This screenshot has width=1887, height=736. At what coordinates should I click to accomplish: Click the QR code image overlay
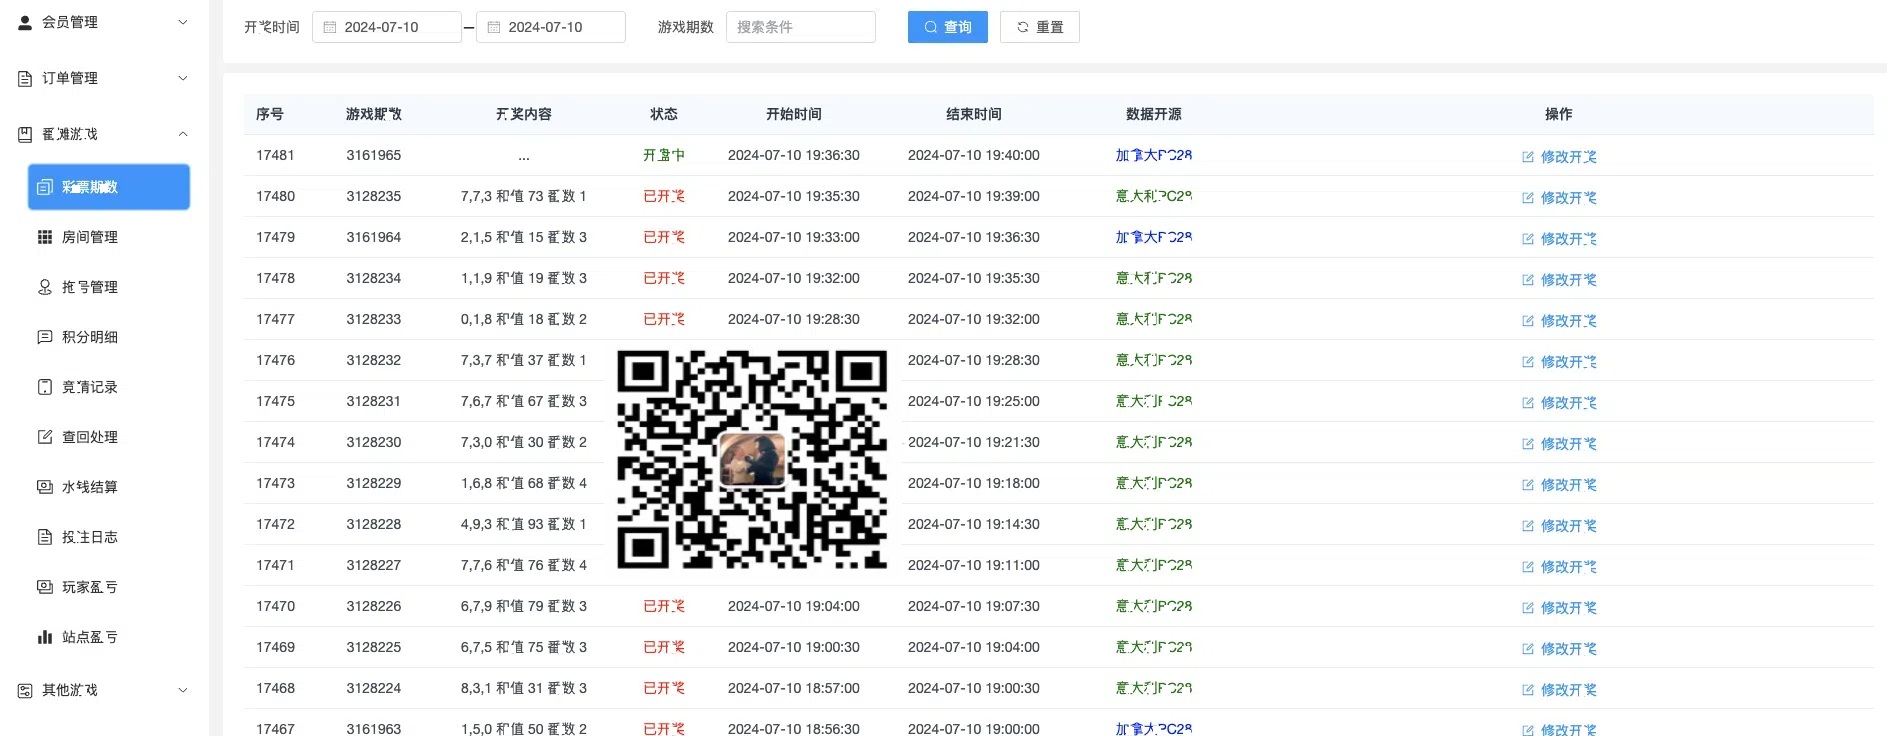click(x=752, y=459)
